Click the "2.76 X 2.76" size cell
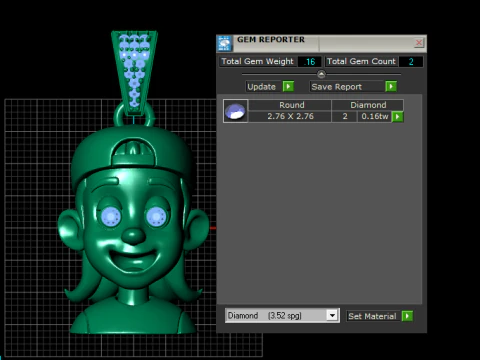 [290, 116]
